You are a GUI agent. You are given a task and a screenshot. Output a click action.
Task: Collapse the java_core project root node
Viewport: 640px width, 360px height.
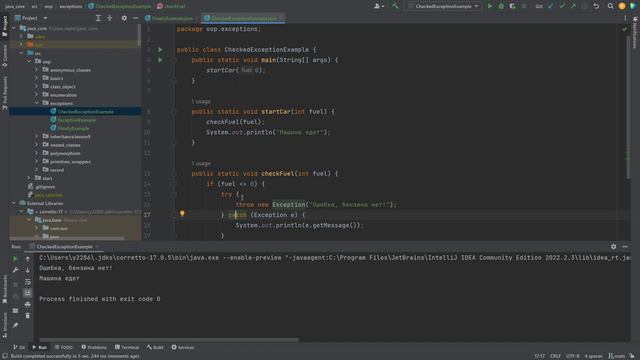14,29
